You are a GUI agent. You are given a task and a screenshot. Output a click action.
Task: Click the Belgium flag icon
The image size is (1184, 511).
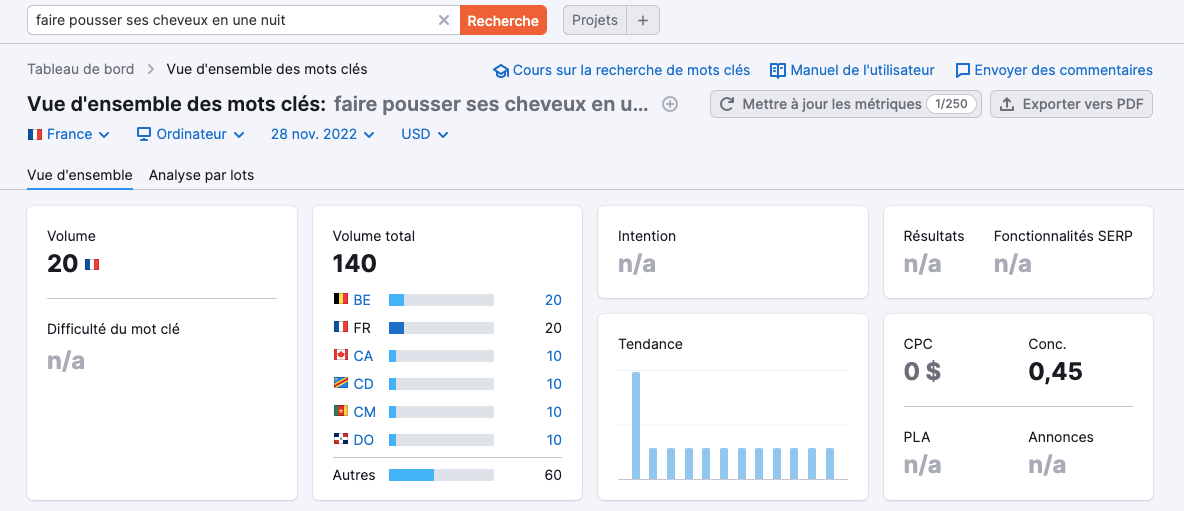click(341, 299)
